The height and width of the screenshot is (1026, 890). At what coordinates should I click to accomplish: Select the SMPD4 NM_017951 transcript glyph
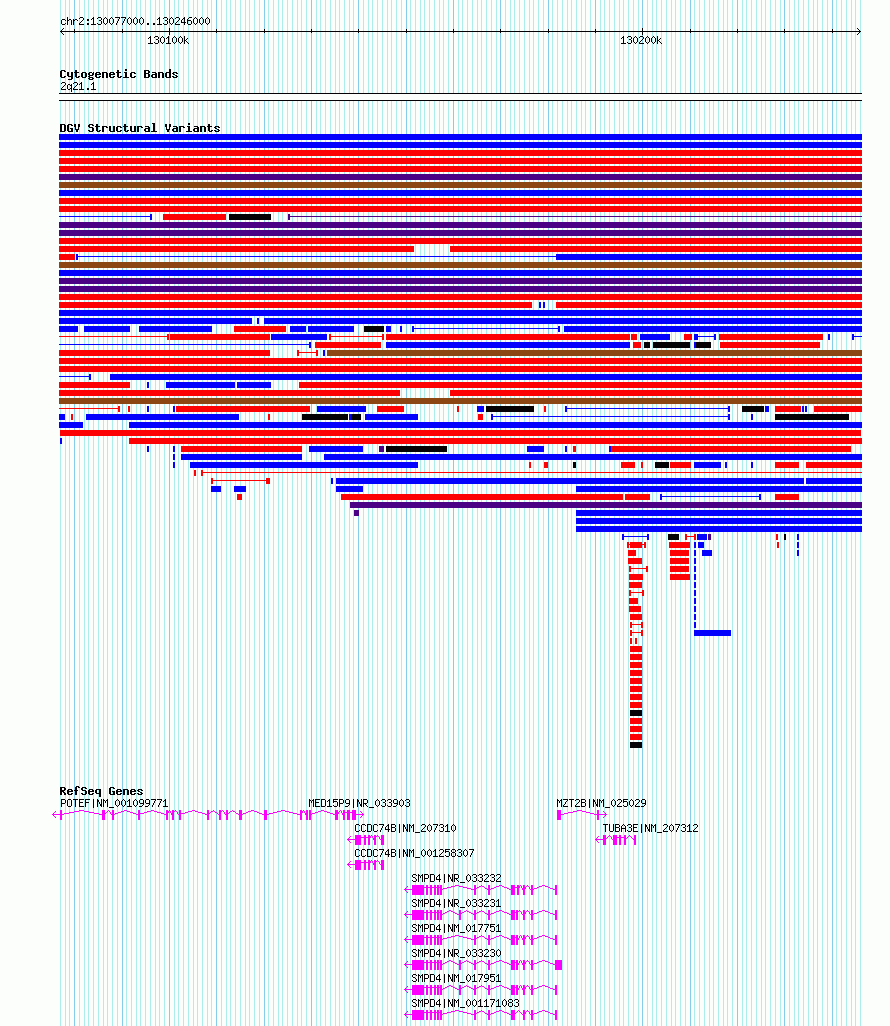[x=481, y=990]
